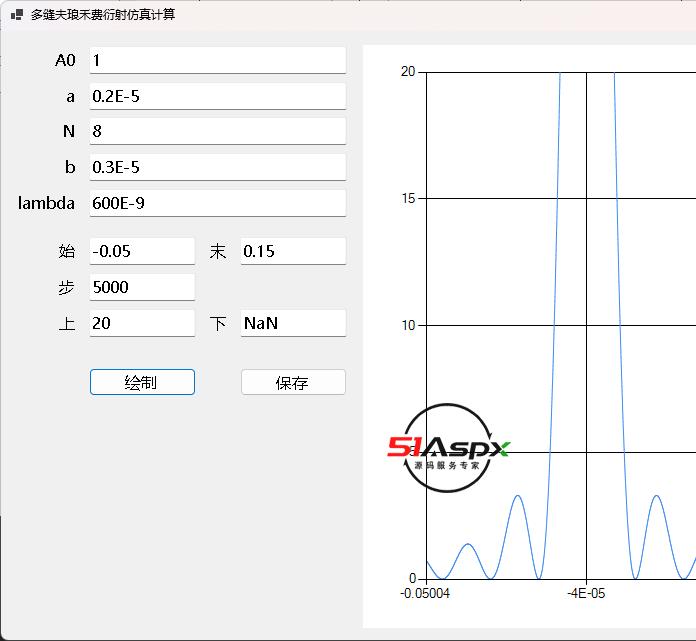Image resolution: width=696 pixels, height=641 pixels.
Task: Click the A0 label
Action: click(65, 60)
